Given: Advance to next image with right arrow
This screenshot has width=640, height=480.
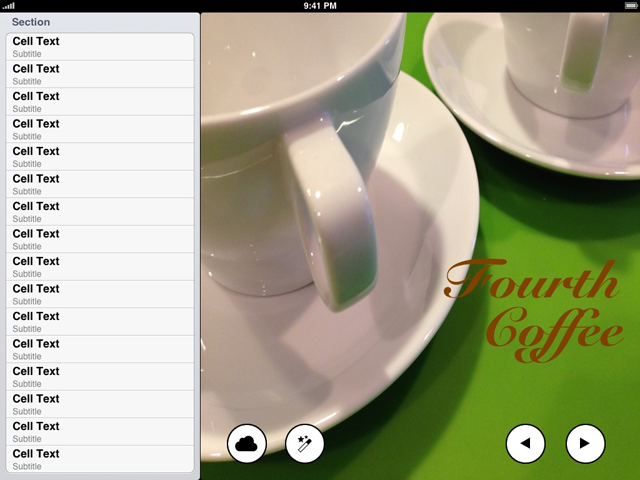Looking at the screenshot, I should pyautogui.click(x=585, y=444).
